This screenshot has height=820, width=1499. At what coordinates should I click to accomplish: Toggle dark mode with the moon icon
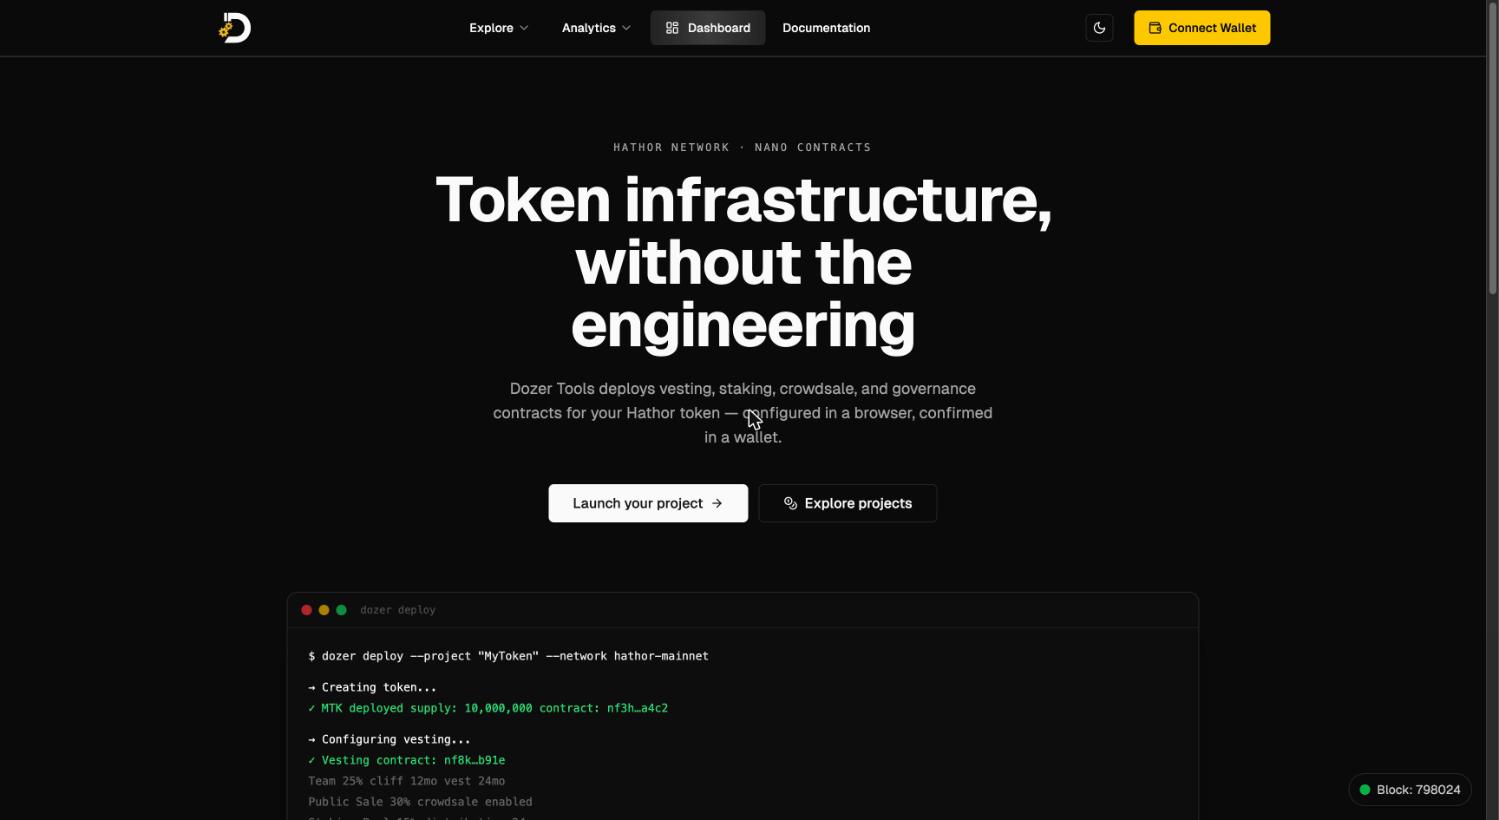(x=1099, y=28)
